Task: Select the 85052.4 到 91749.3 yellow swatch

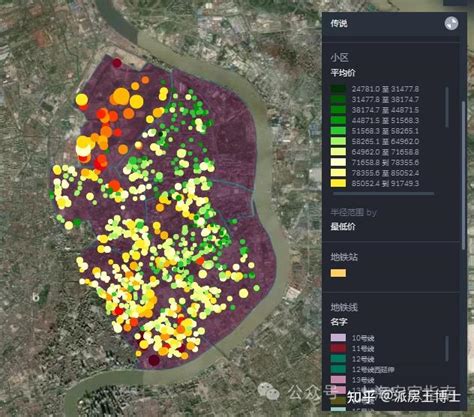Action: (x=338, y=183)
